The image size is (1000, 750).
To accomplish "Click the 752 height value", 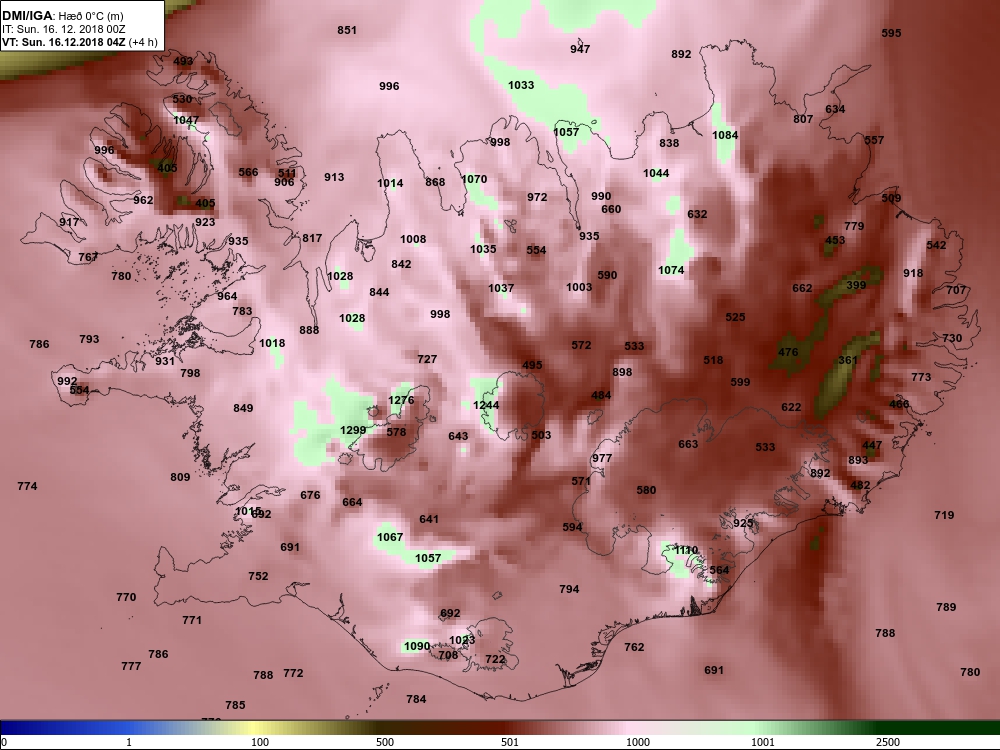I will click(x=258, y=576).
